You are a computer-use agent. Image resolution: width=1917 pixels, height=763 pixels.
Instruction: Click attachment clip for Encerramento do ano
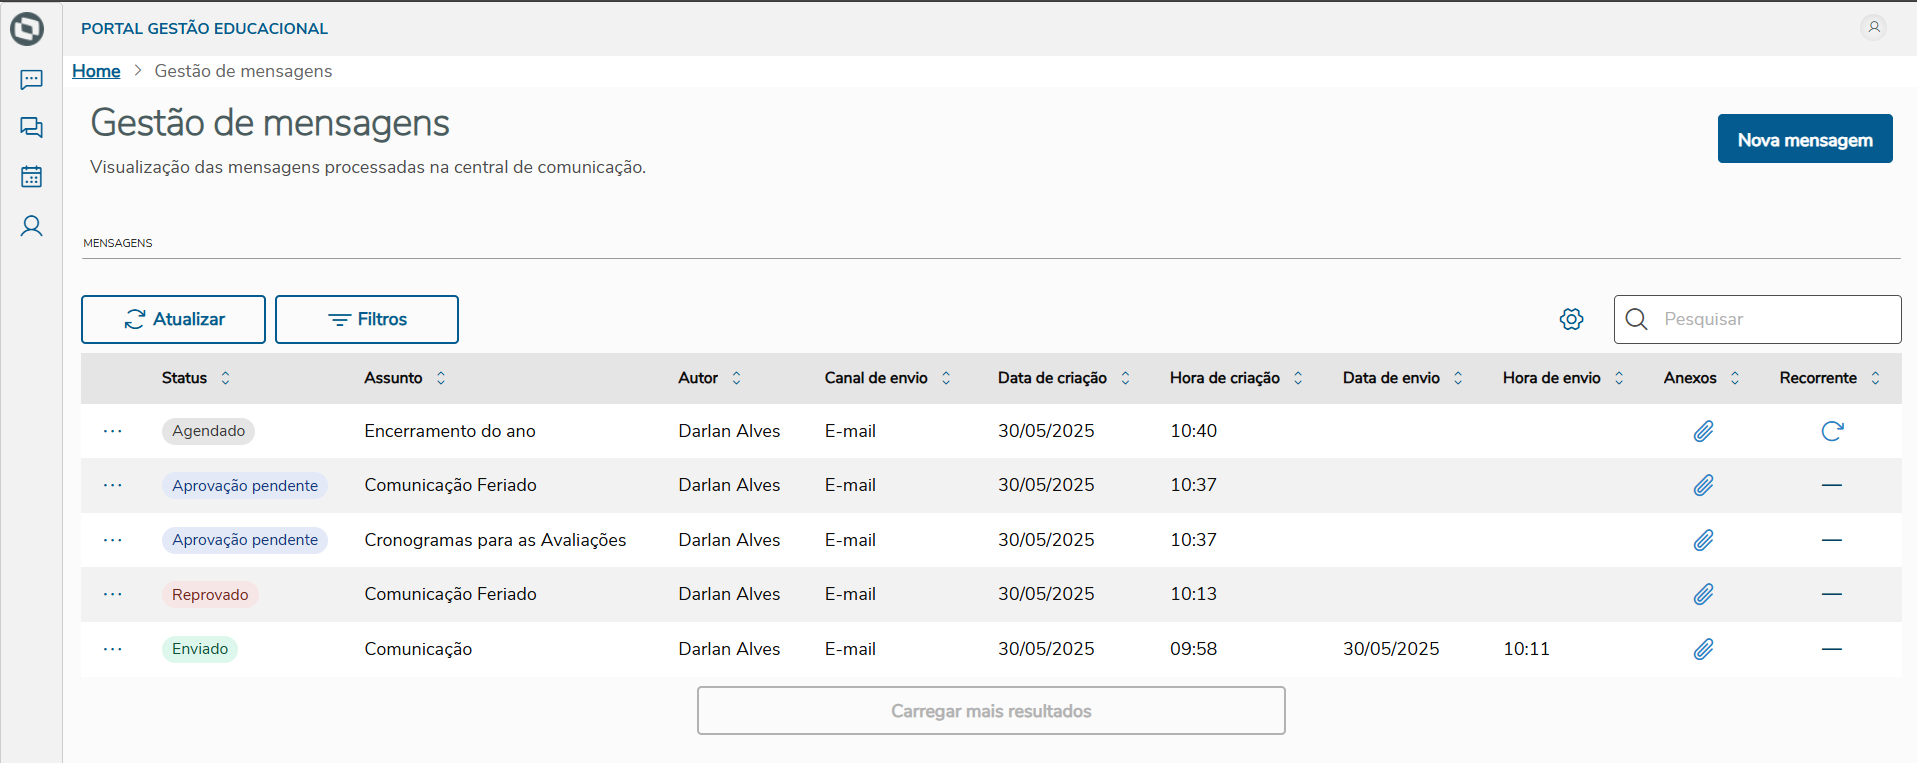click(x=1703, y=431)
